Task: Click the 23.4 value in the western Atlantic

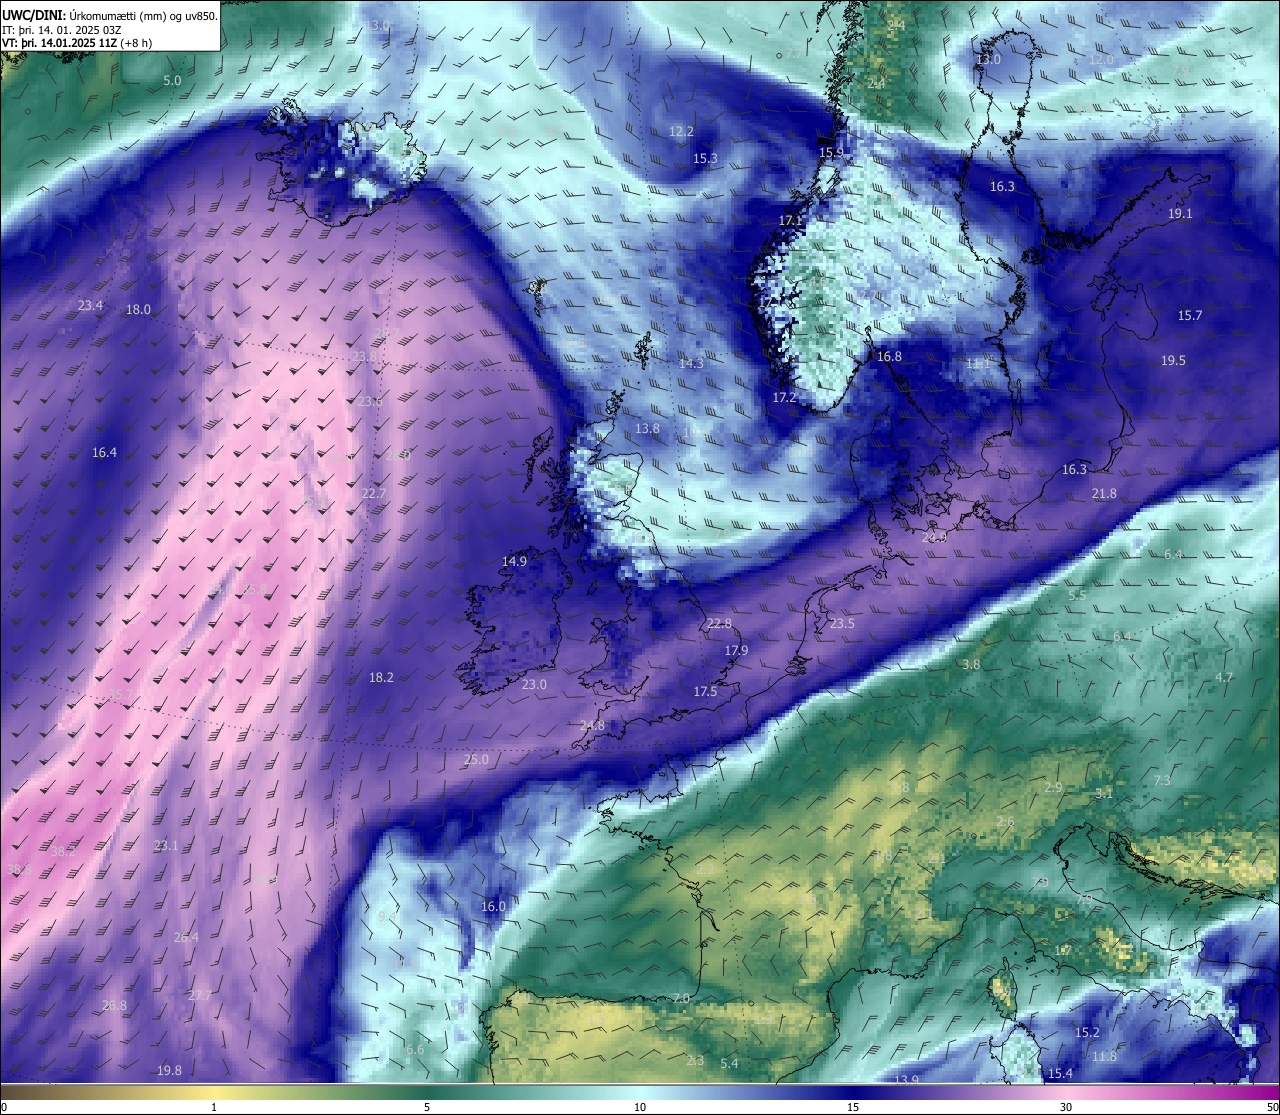Action: (90, 305)
